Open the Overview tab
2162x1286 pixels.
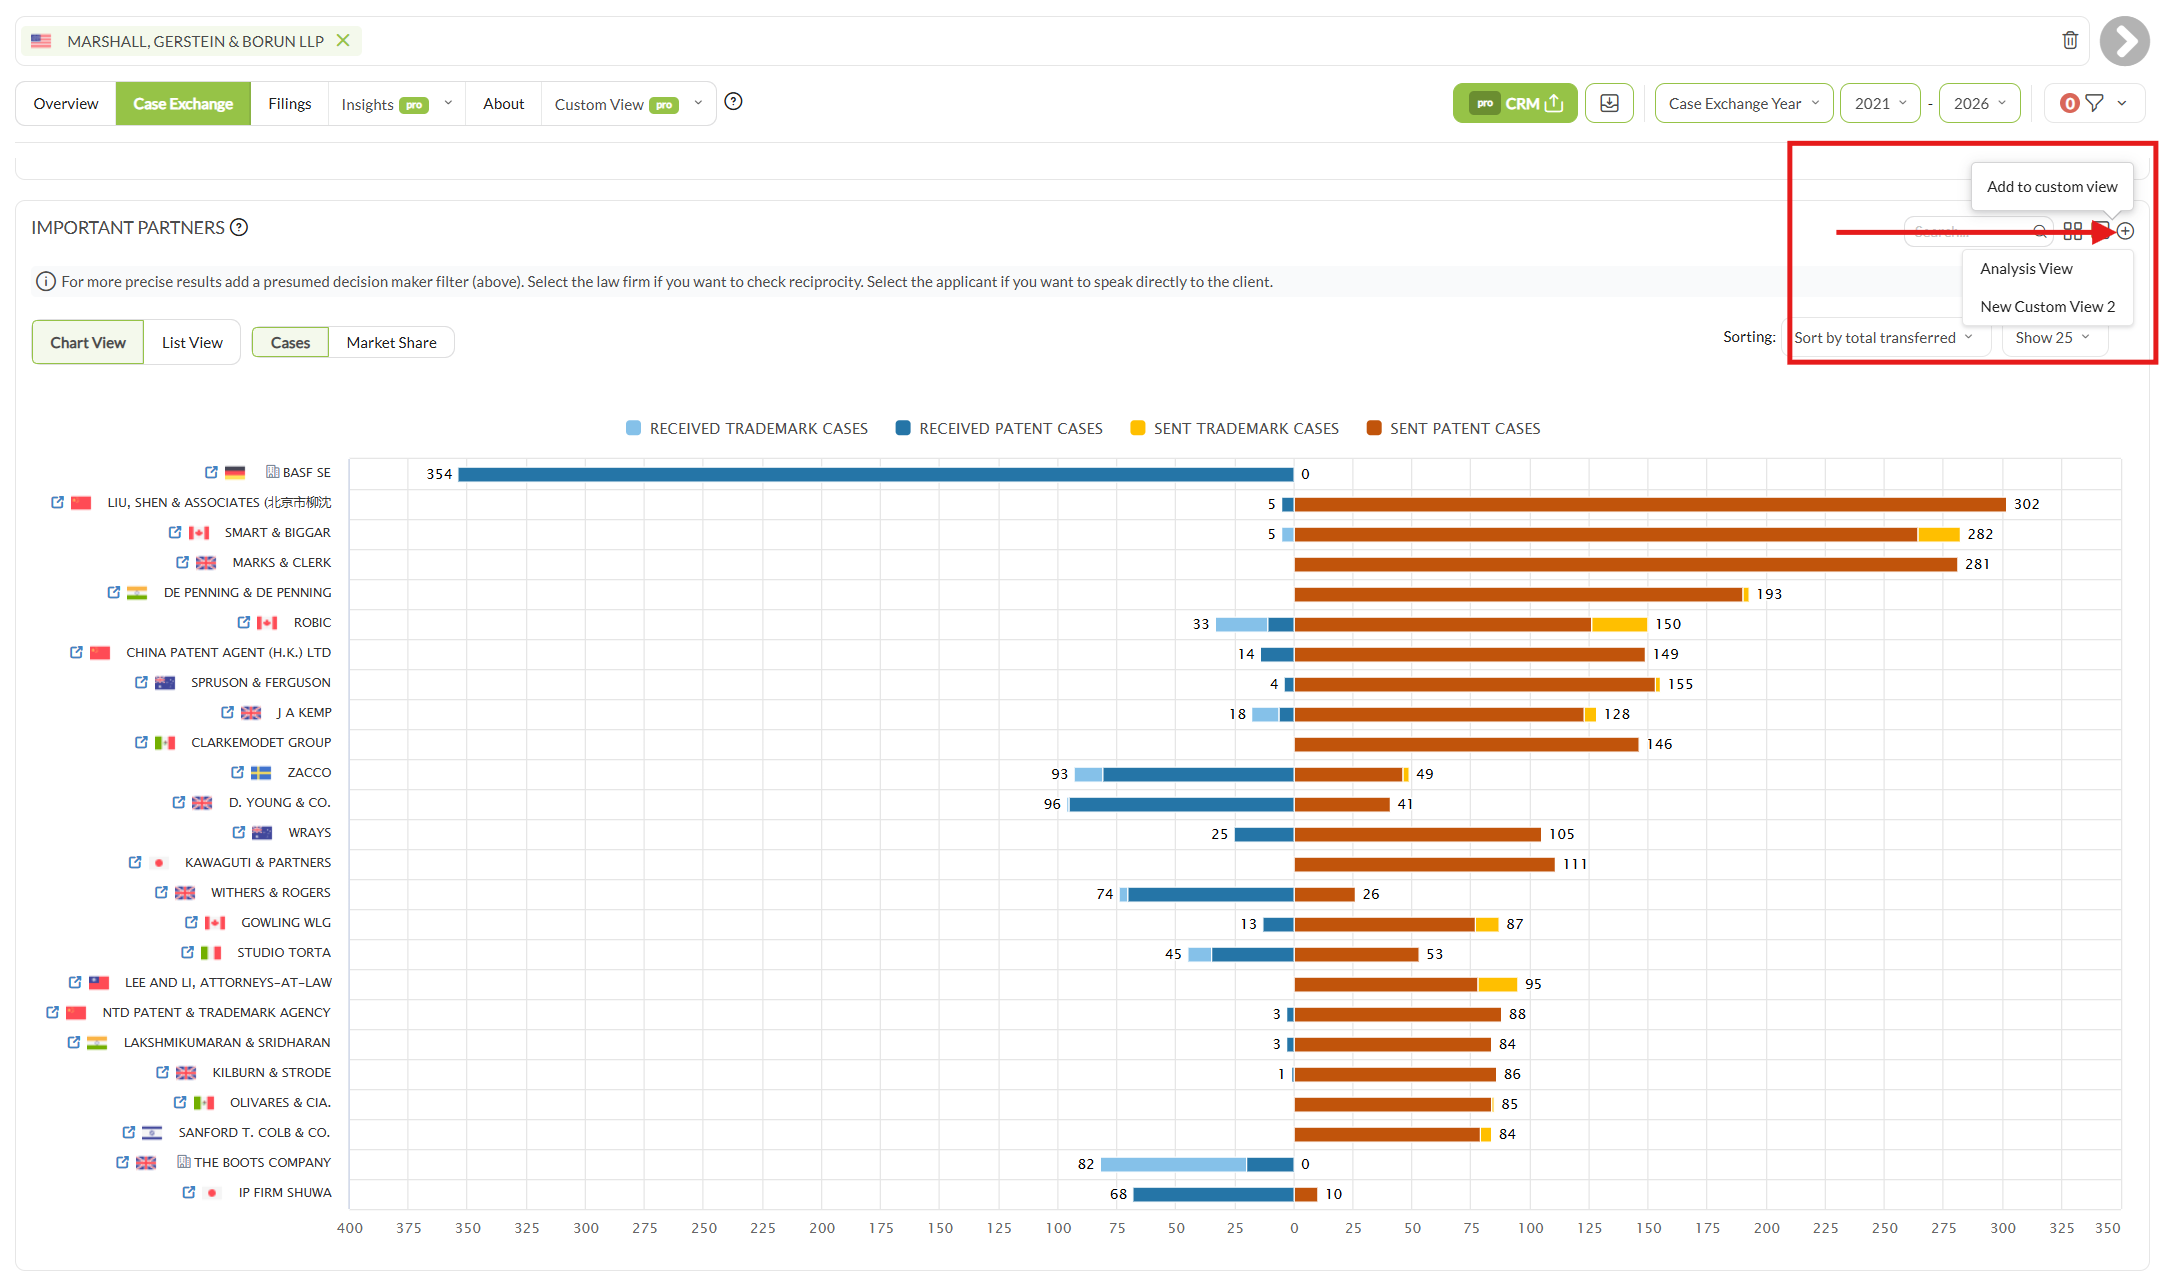(x=66, y=103)
